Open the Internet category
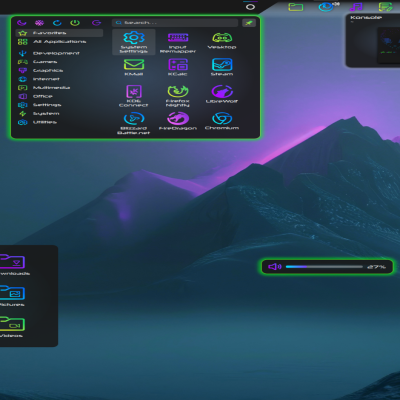400x400 pixels. (59, 79)
